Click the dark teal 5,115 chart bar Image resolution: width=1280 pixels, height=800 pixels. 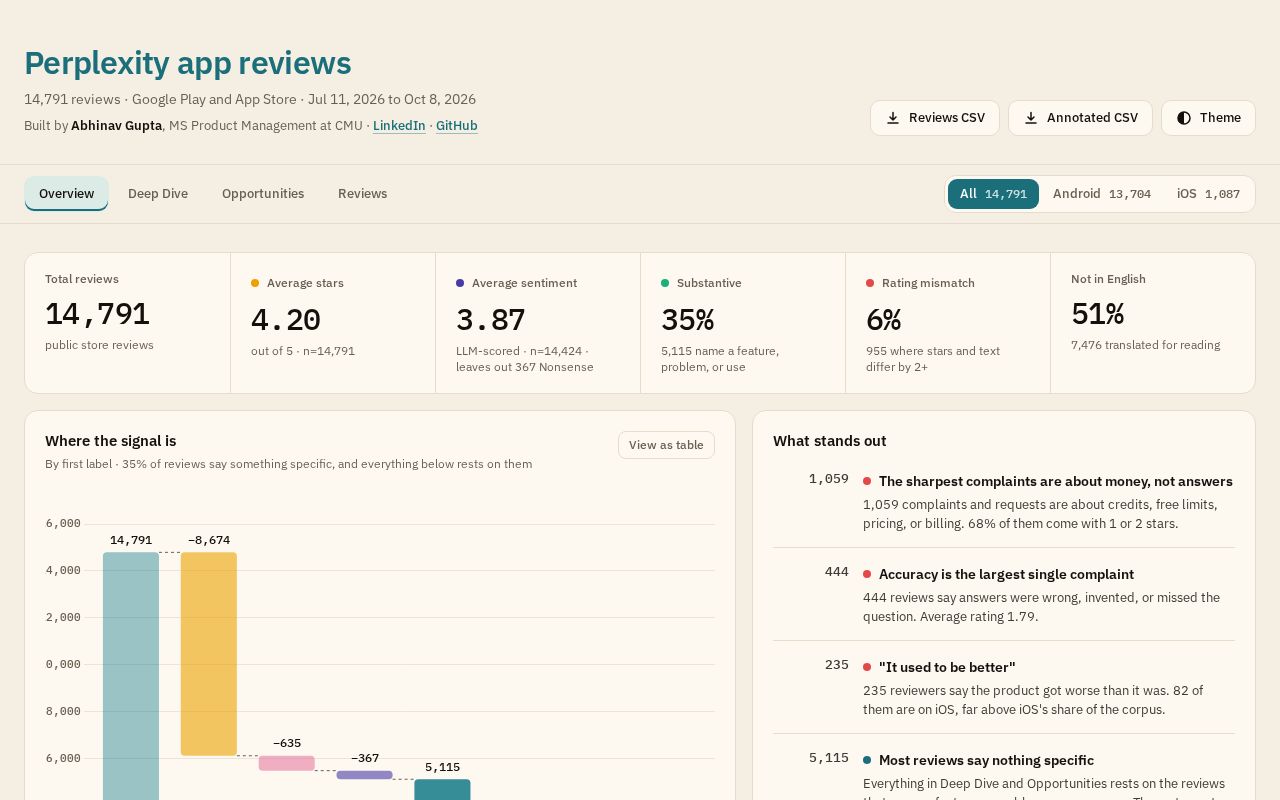pyautogui.click(x=443, y=790)
